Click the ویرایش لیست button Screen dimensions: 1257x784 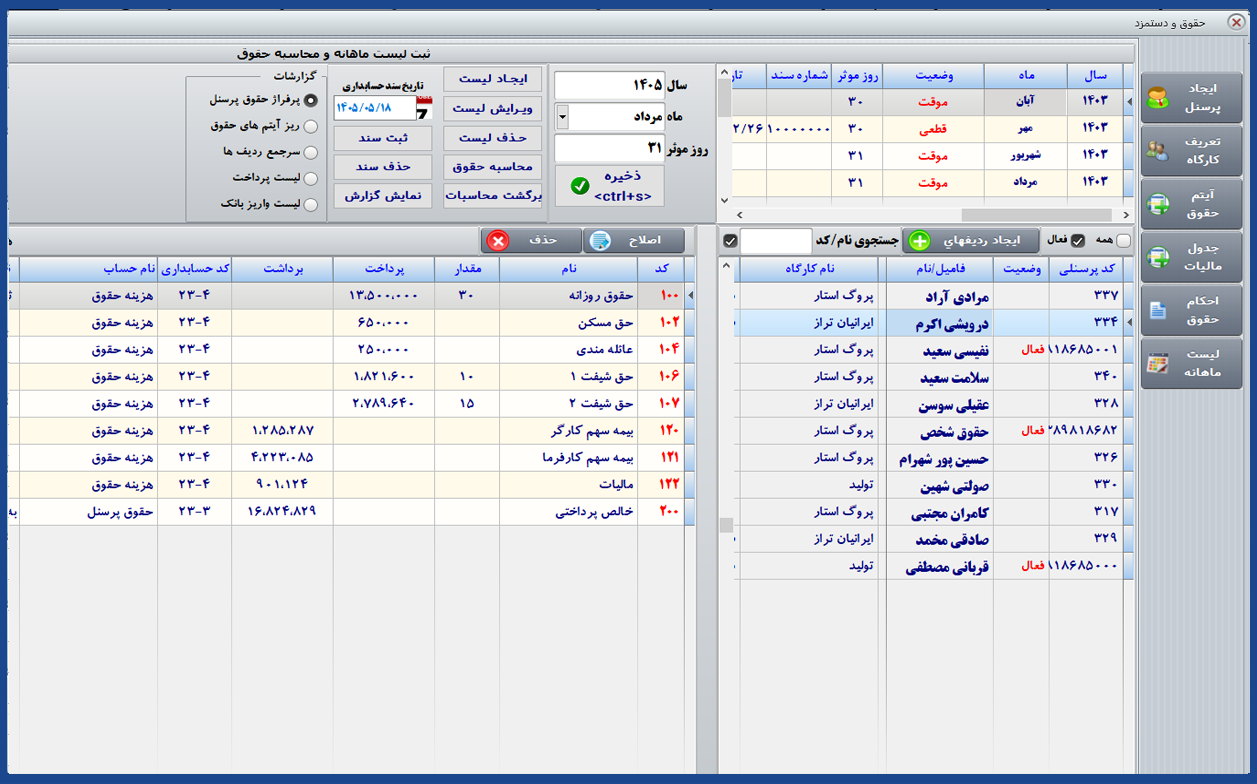tap(492, 108)
